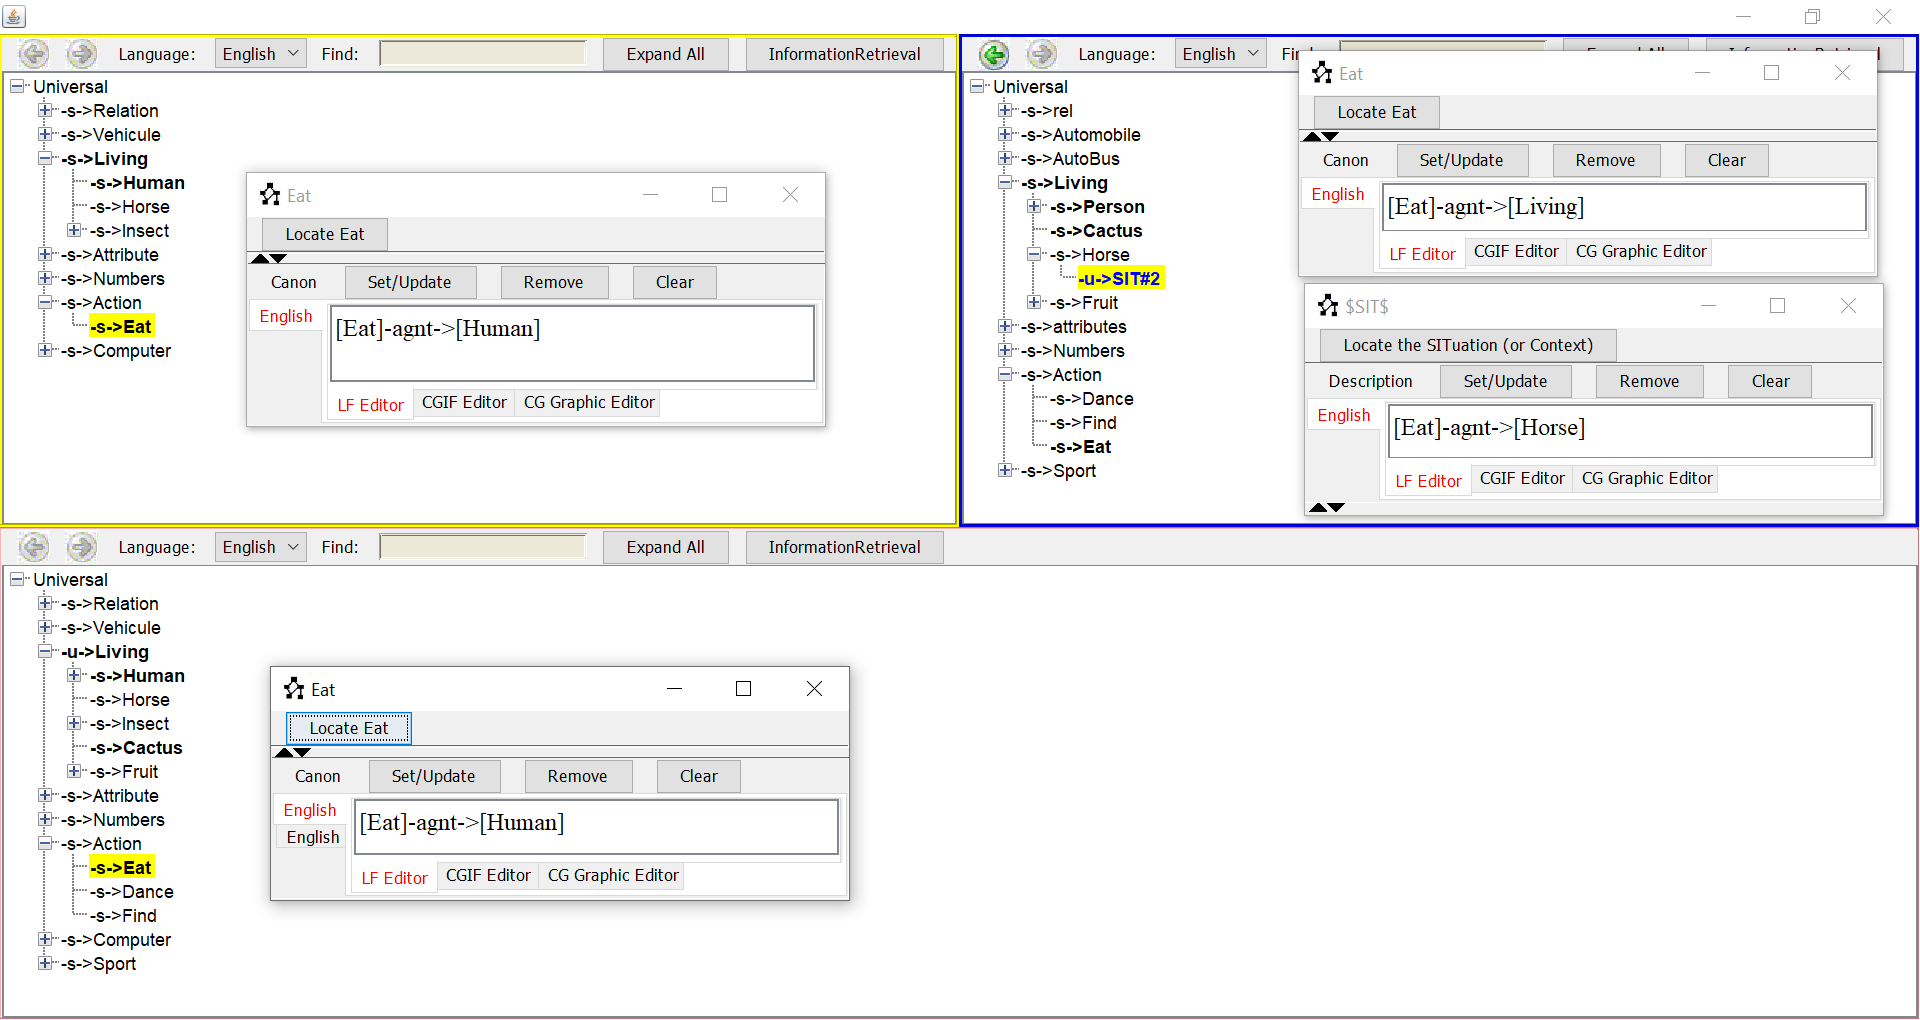Click the title icon of the $SIT$ dialog
This screenshot has width=1920, height=1020.
click(x=1328, y=306)
